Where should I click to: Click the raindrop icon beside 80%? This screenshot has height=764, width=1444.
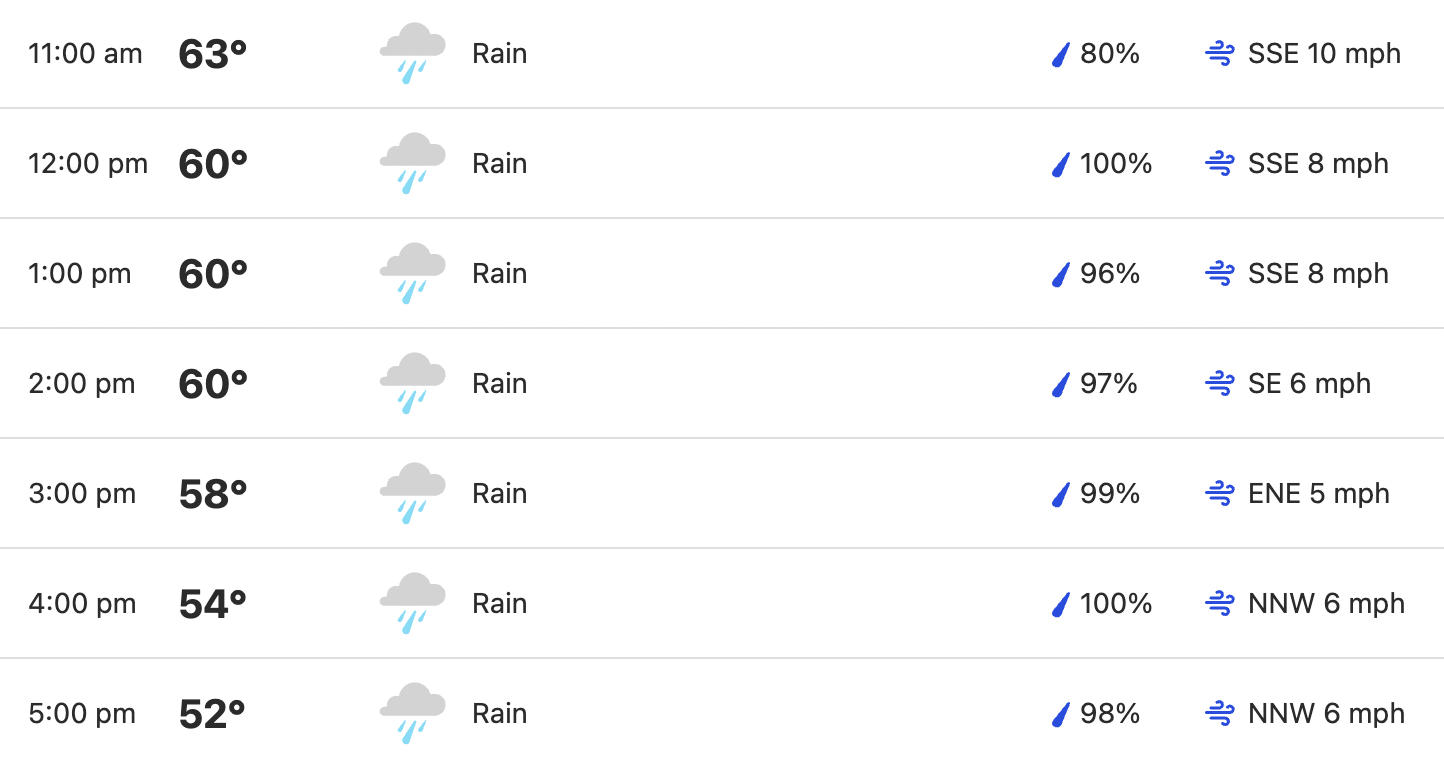[1061, 54]
